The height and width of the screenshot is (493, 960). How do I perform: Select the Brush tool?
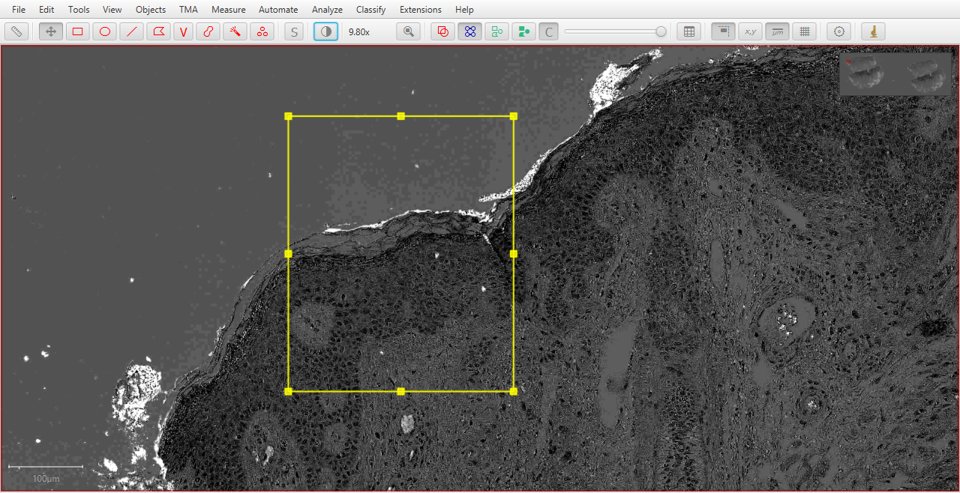pos(208,31)
